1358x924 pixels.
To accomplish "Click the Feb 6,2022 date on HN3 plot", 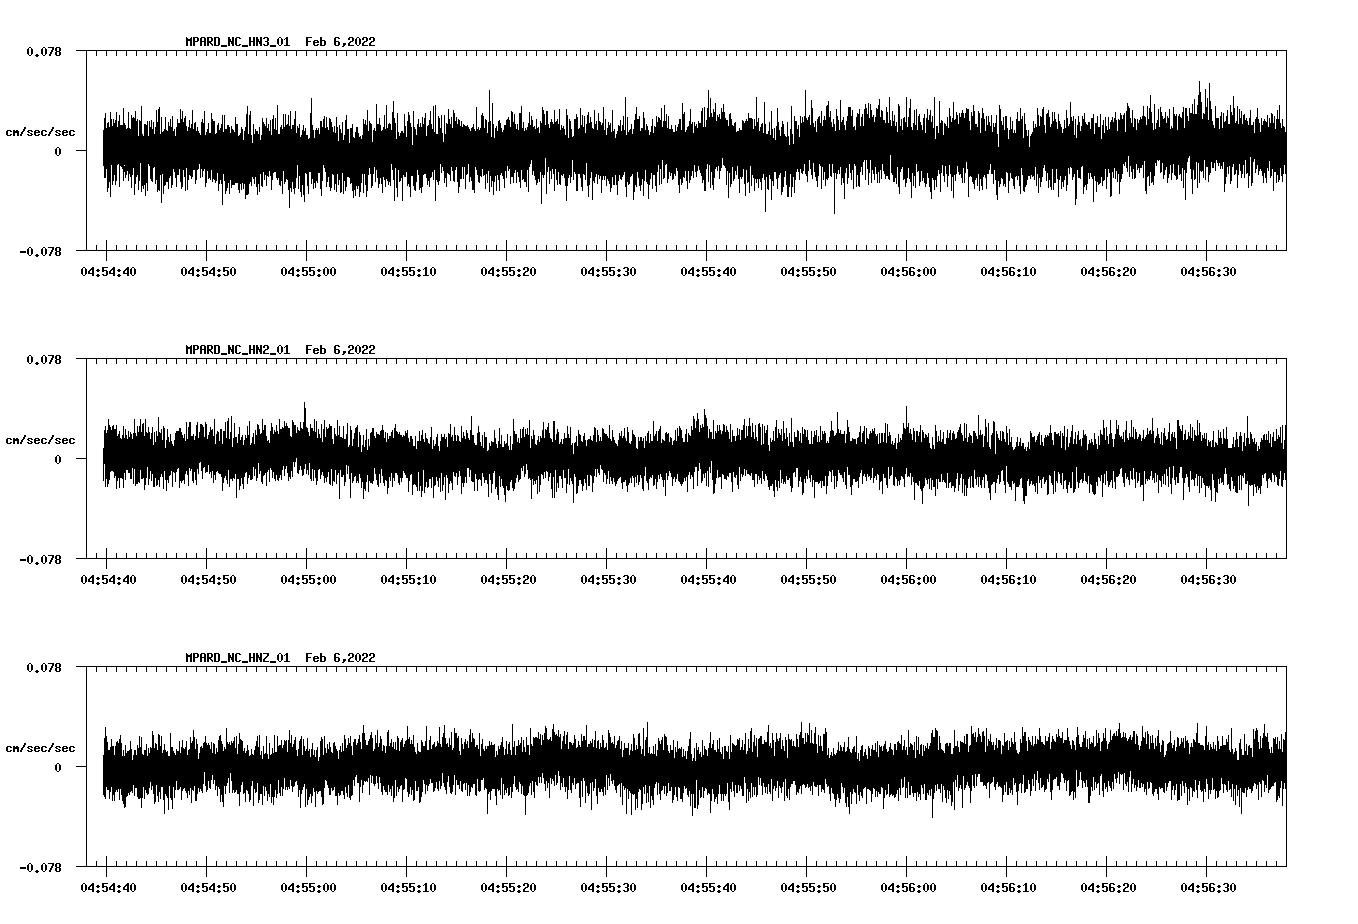I will (x=340, y=42).
